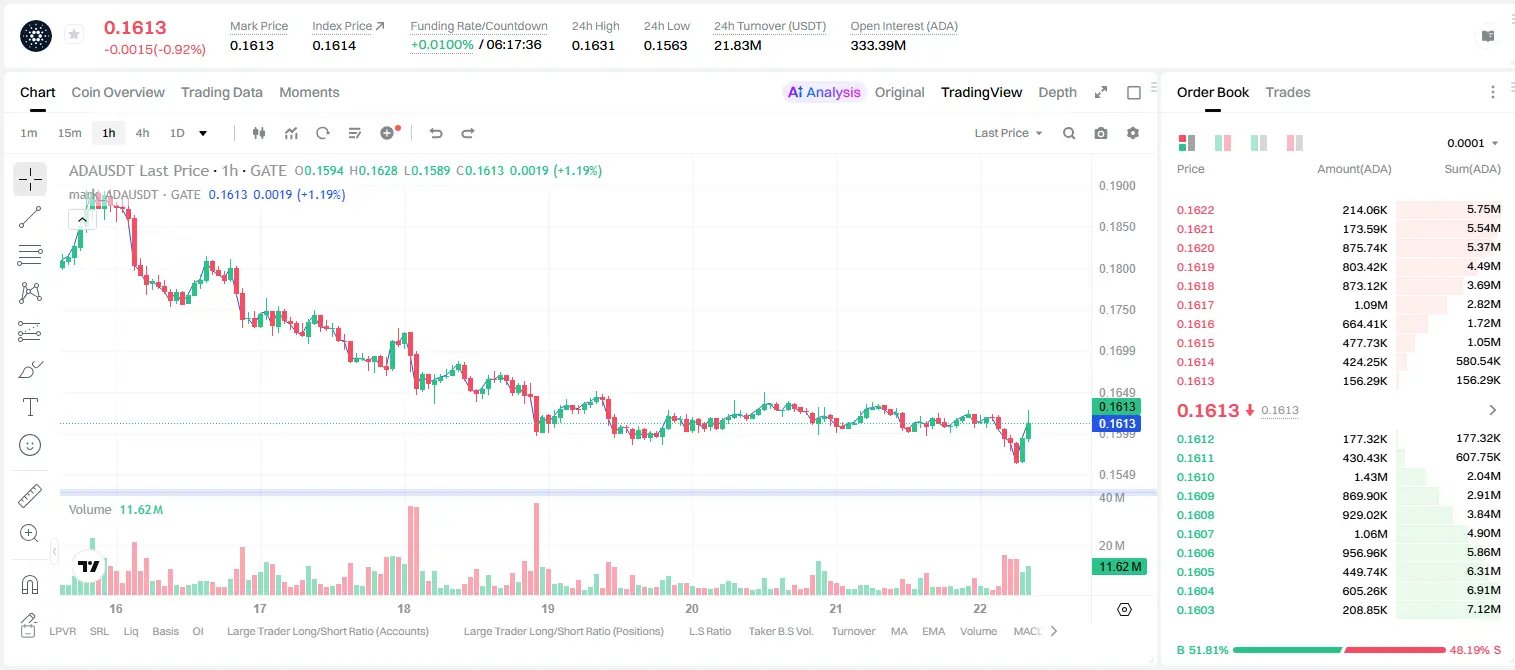Open the Coin Overview tab
The image size is (1515, 670).
click(118, 92)
